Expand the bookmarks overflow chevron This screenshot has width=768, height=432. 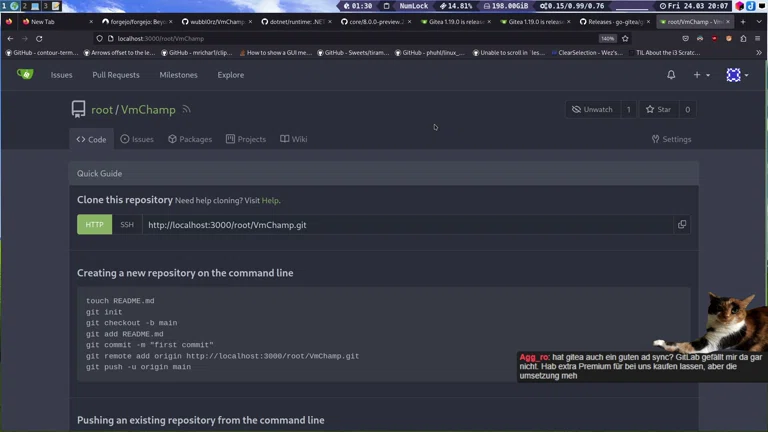[x=758, y=52]
